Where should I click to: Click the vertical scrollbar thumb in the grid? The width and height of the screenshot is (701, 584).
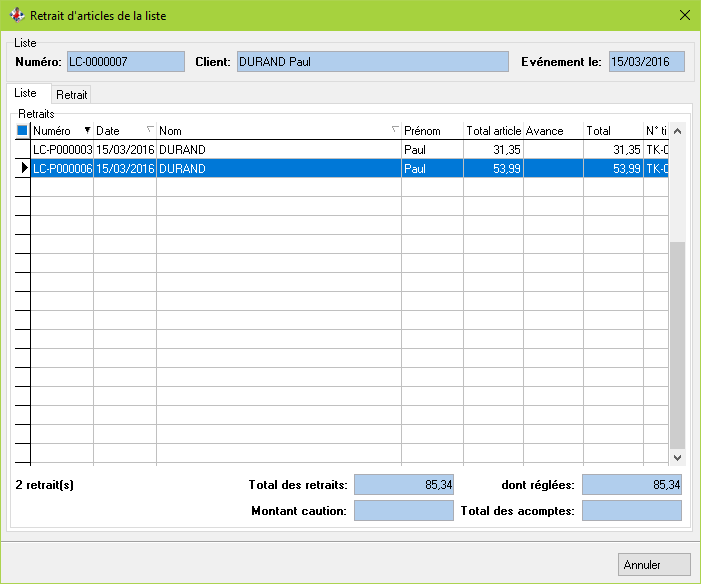click(677, 343)
